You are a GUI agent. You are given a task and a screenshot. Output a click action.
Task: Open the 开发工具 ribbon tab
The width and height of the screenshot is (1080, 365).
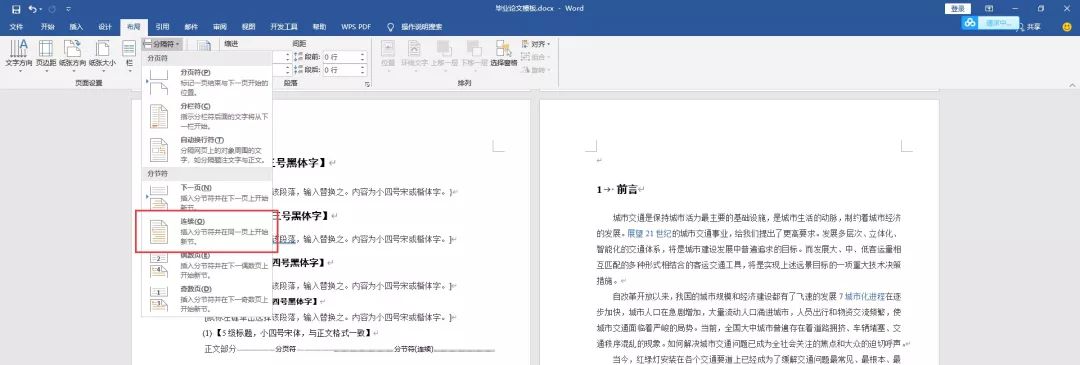[284, 27]
